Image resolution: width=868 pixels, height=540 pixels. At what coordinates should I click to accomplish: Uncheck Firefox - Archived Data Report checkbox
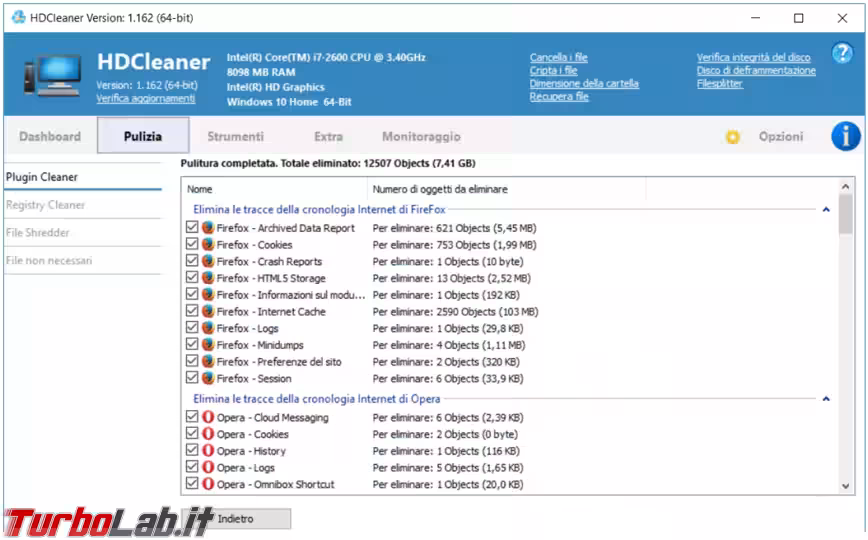(192, 228)
